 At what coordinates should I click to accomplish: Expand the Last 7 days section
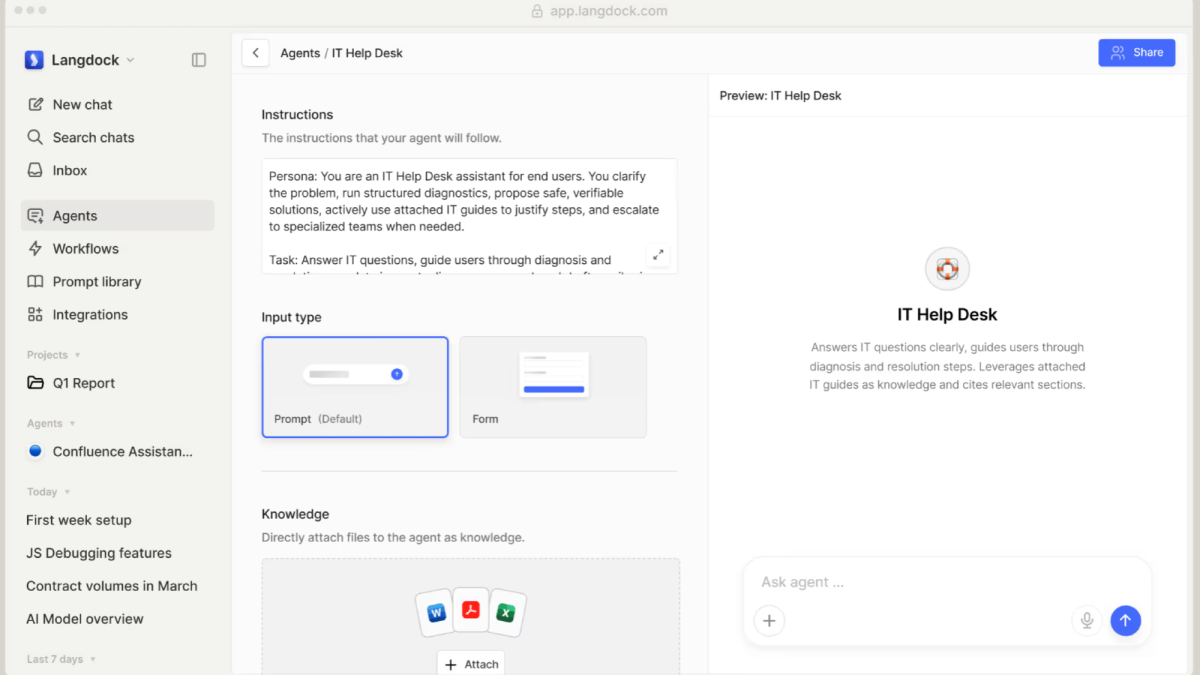[62, 659]
